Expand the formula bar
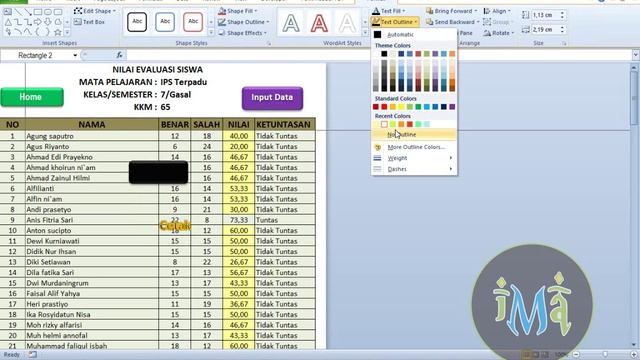This screenshot has width=640, height=360. click(636, 55)
